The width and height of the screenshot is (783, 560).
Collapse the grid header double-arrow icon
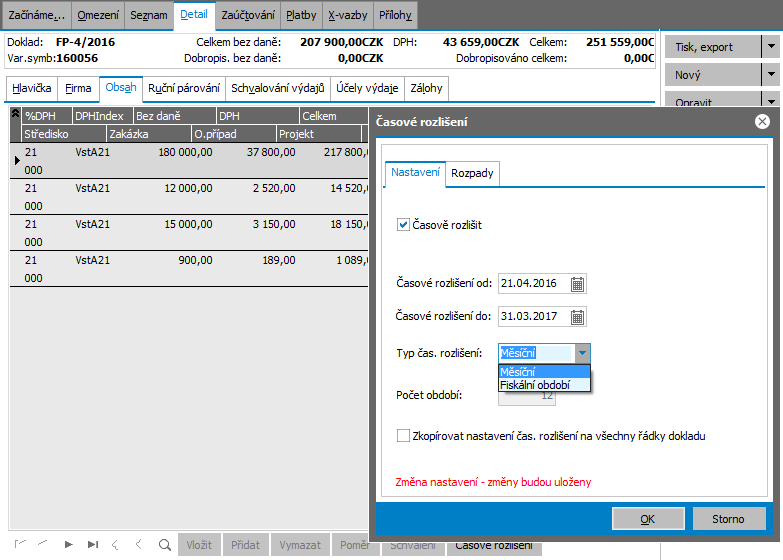[15, 116]
